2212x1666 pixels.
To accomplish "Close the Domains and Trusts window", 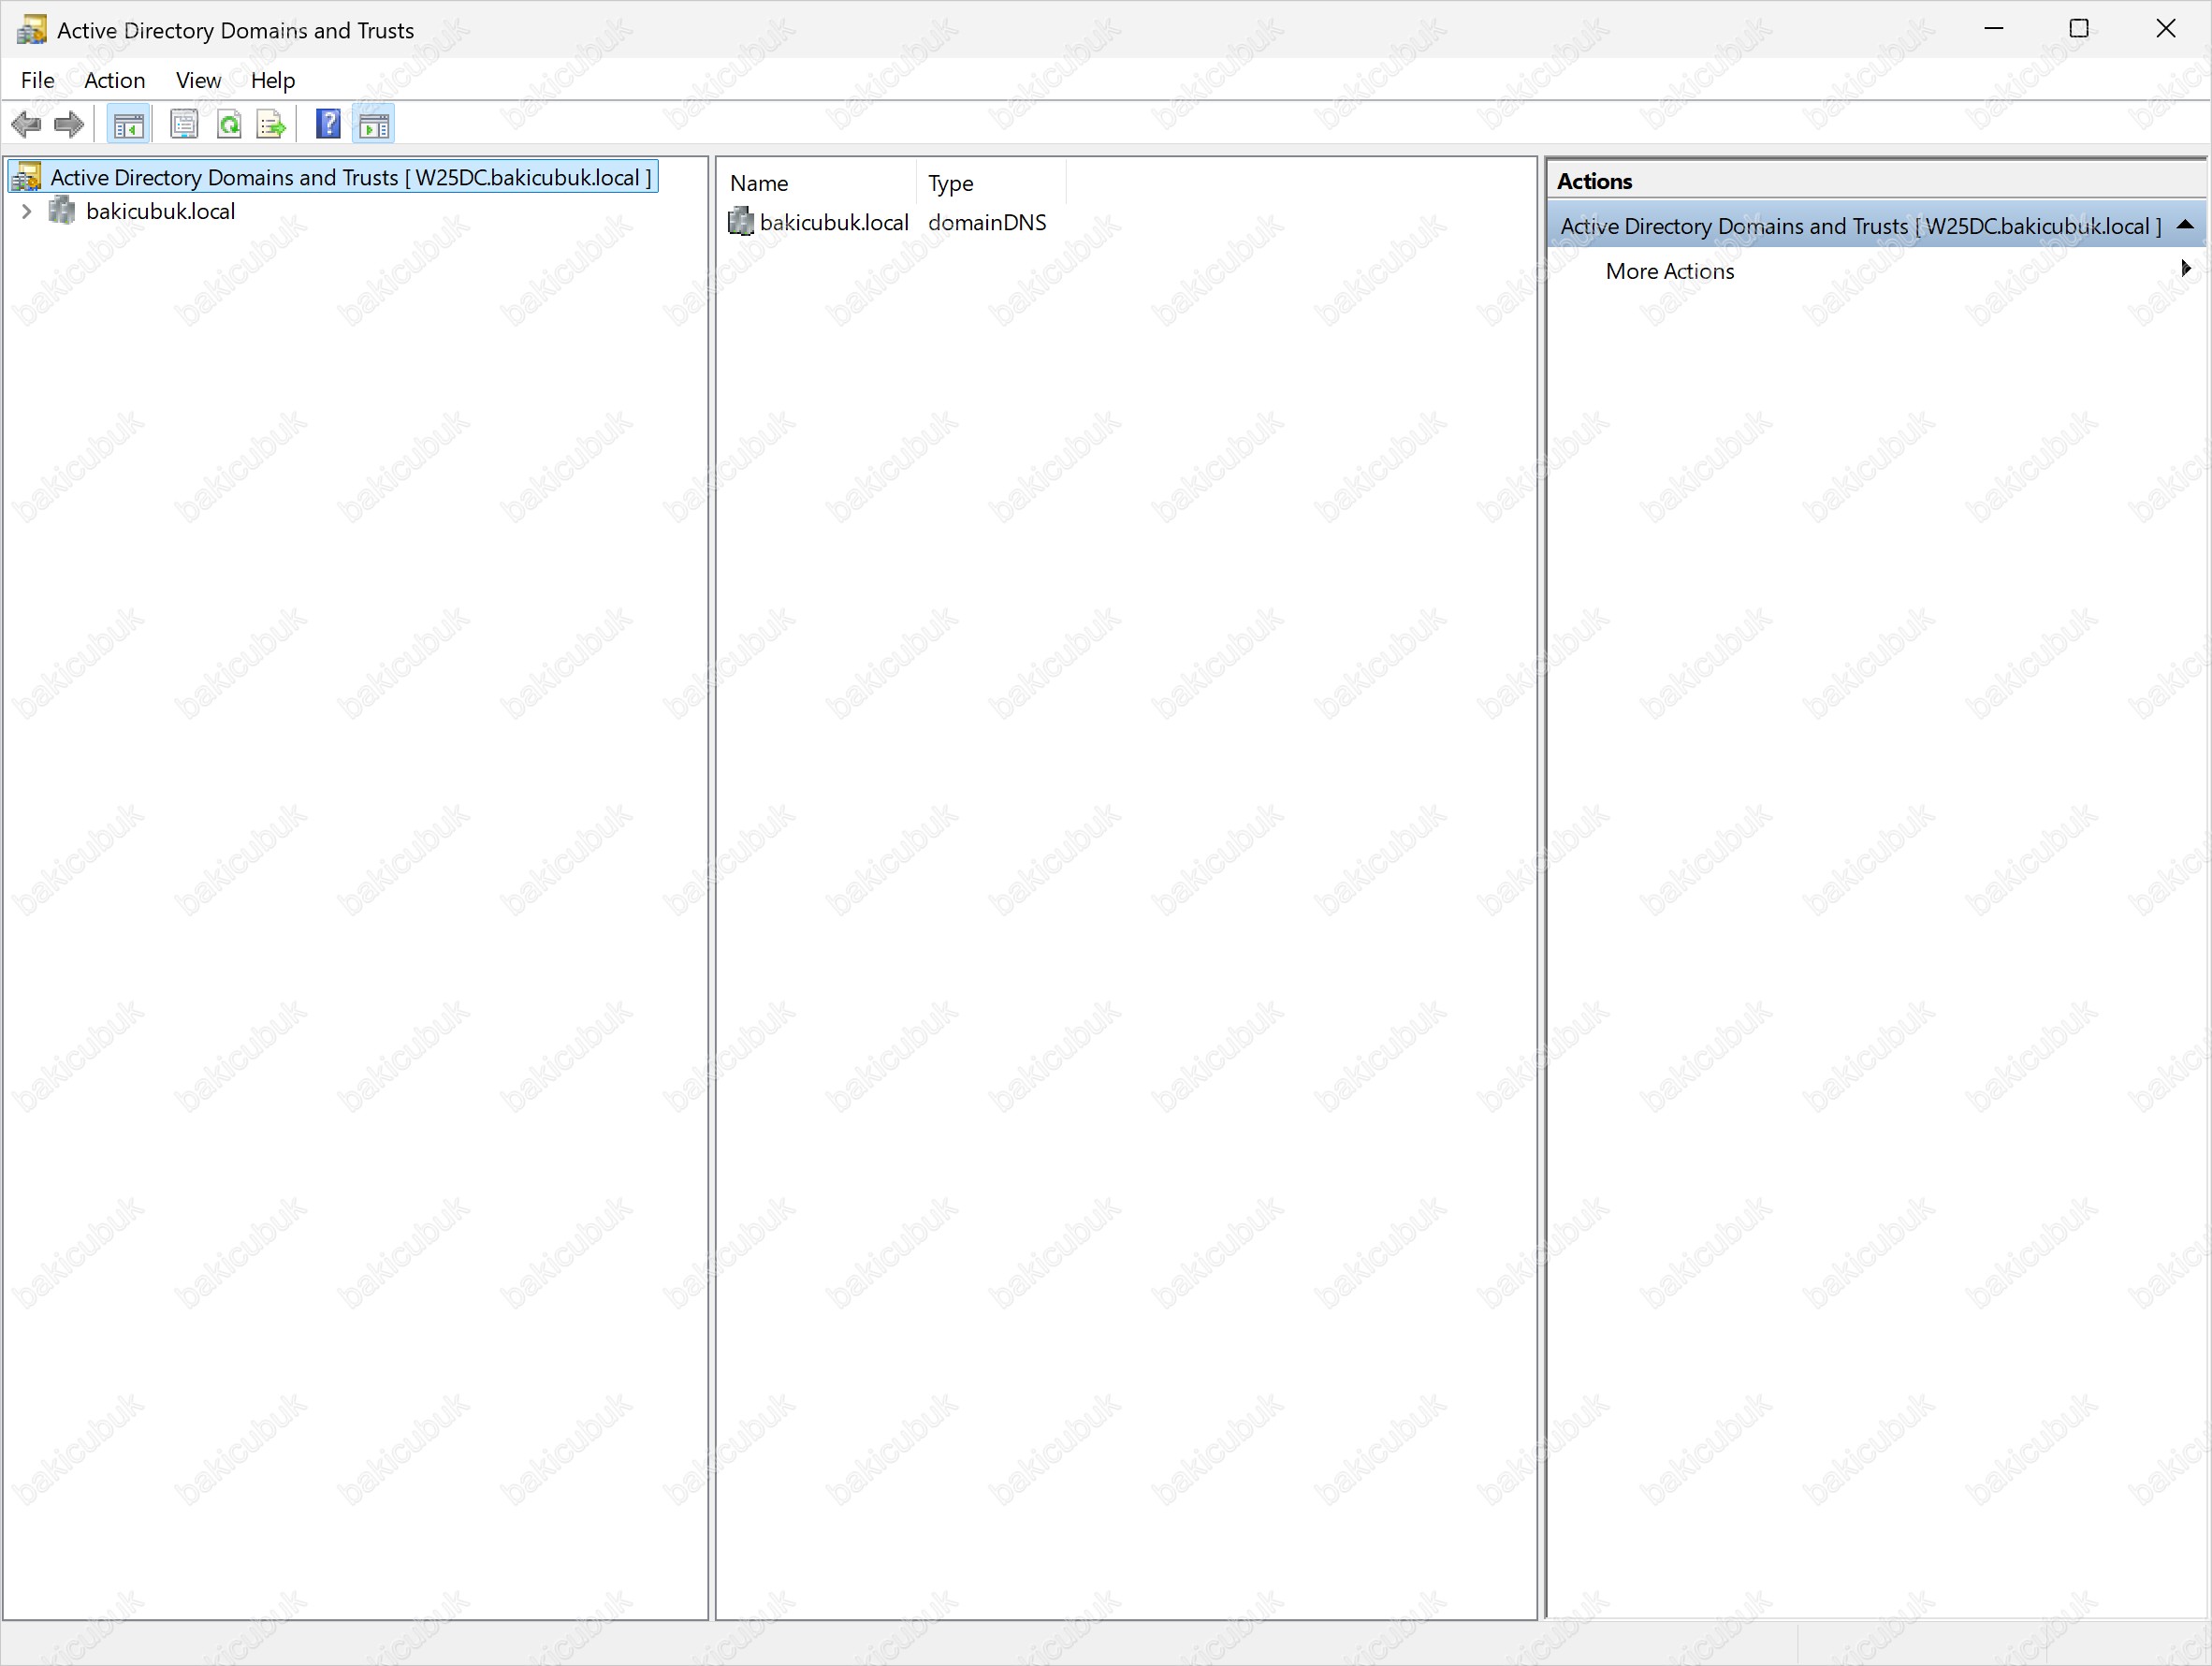I will coord(2165,29).
